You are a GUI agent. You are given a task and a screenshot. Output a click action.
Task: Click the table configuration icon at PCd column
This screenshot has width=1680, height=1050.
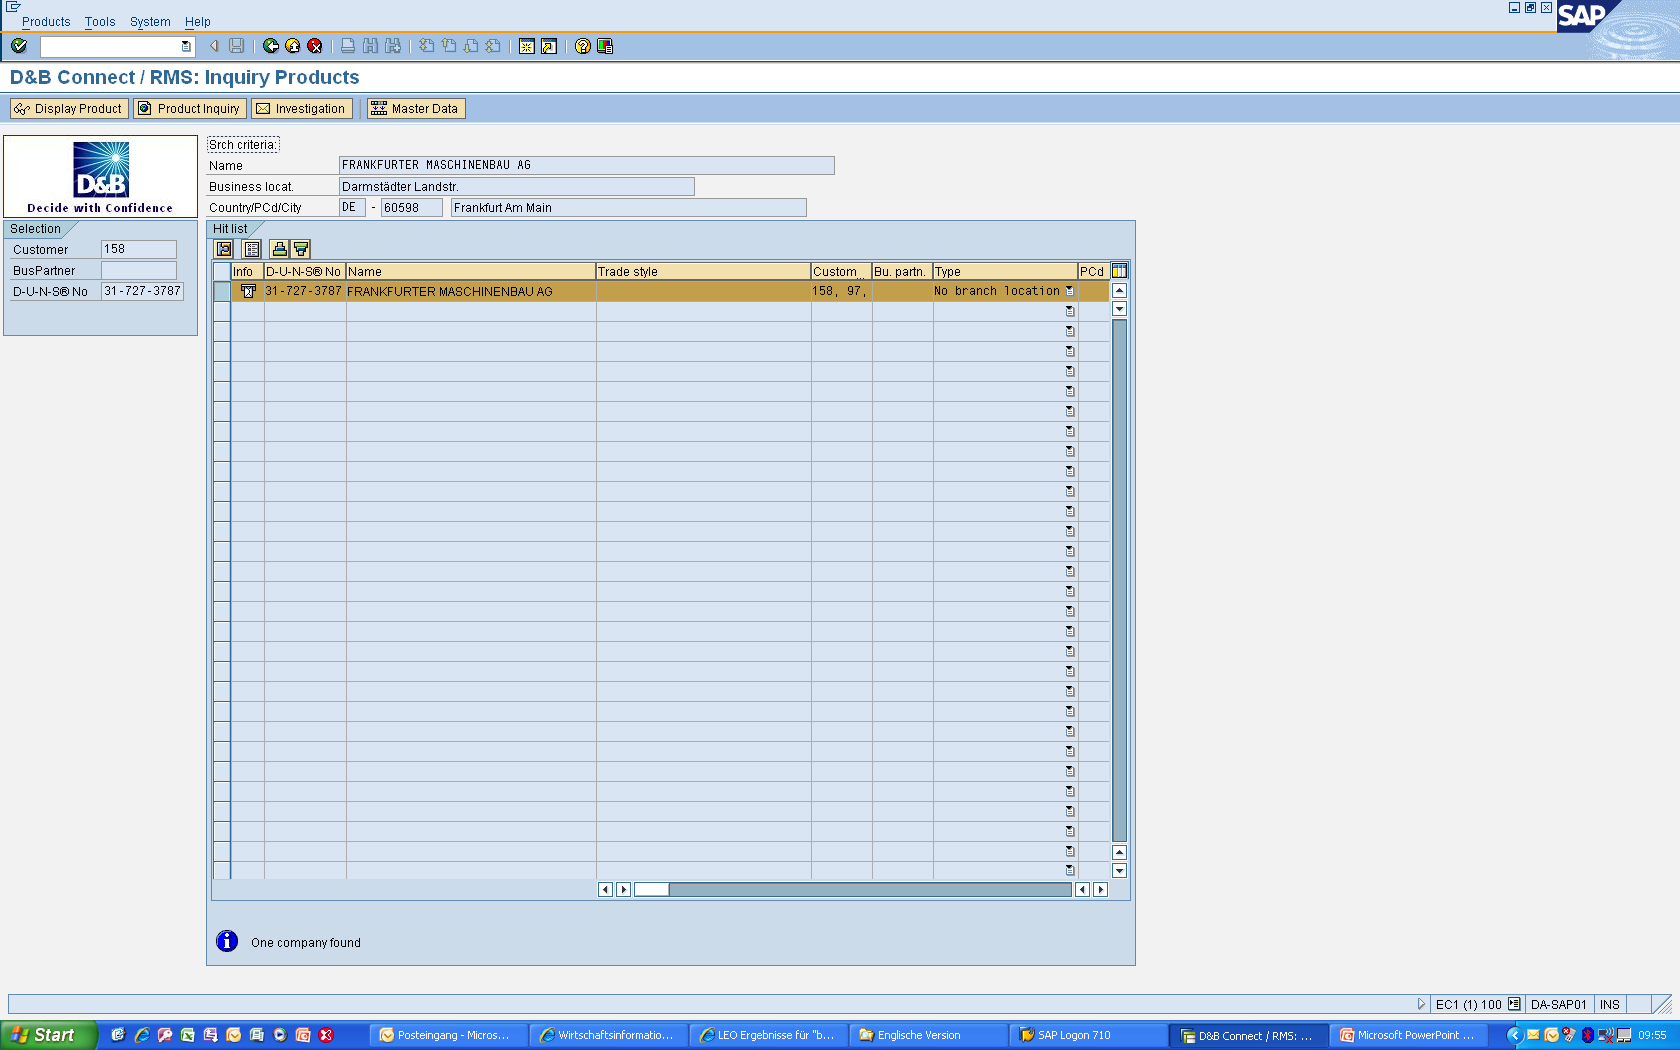coord(1119,271)
